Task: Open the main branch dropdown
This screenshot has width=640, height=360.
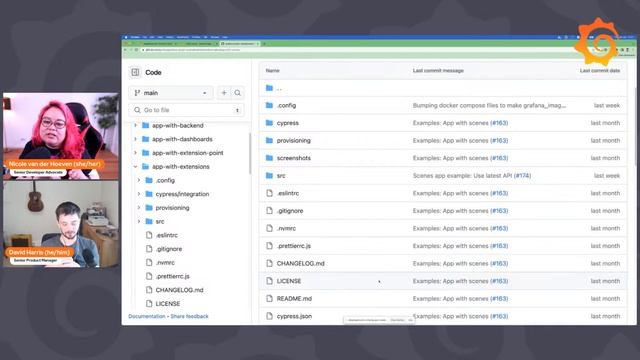Action: click(171, 93)
